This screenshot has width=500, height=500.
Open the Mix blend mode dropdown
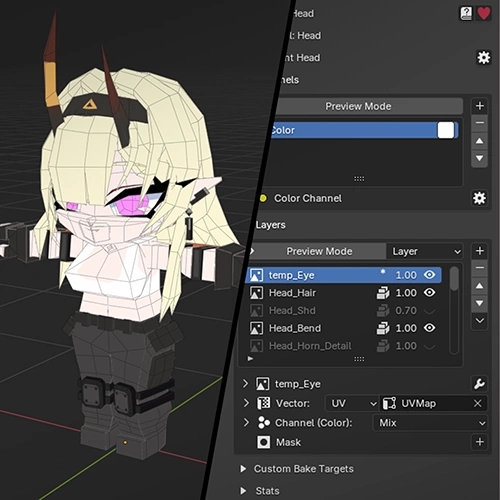click(x=430, y=423)
